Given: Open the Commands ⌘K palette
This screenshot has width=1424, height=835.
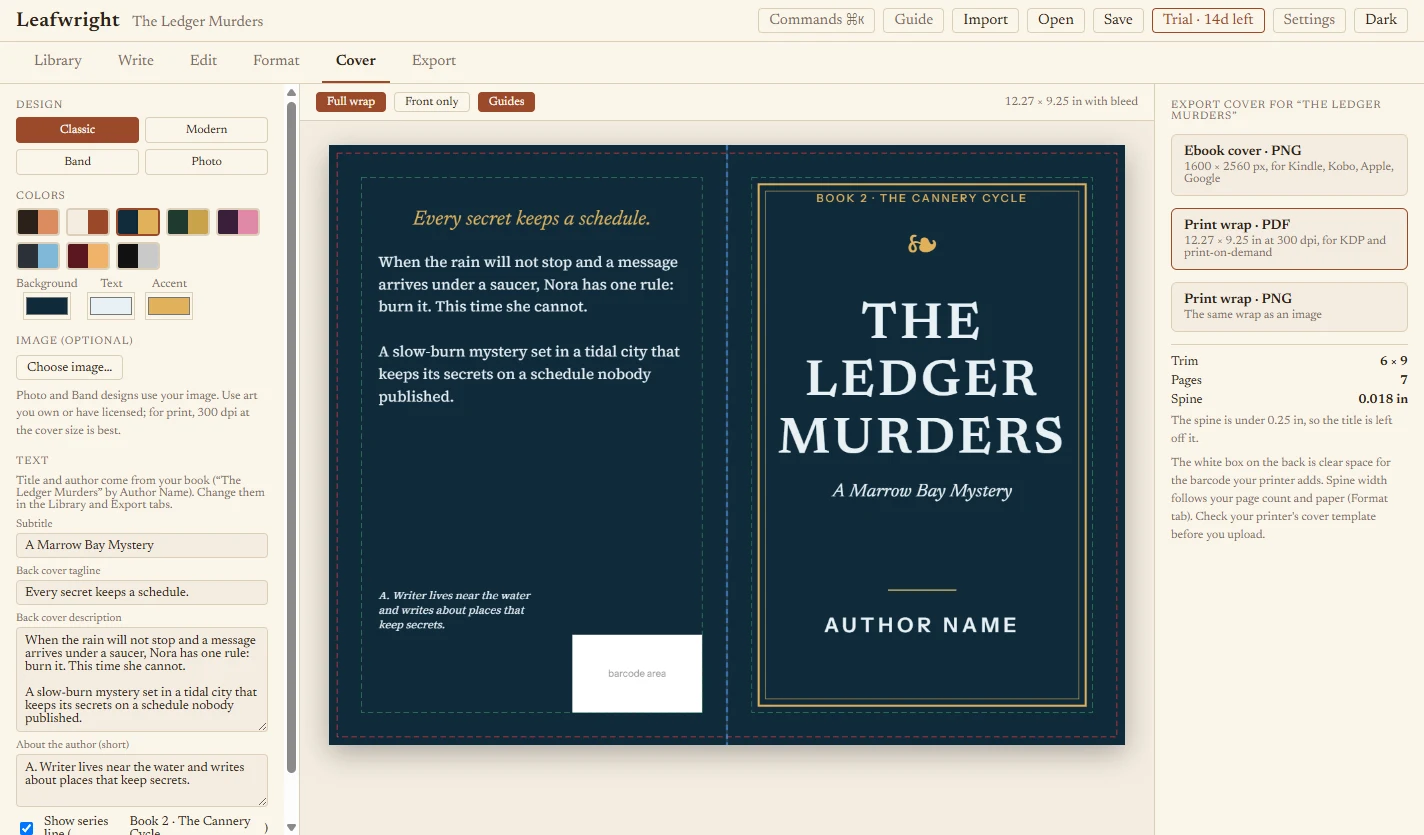Looking at the screenshot, I should click(817, 20).
